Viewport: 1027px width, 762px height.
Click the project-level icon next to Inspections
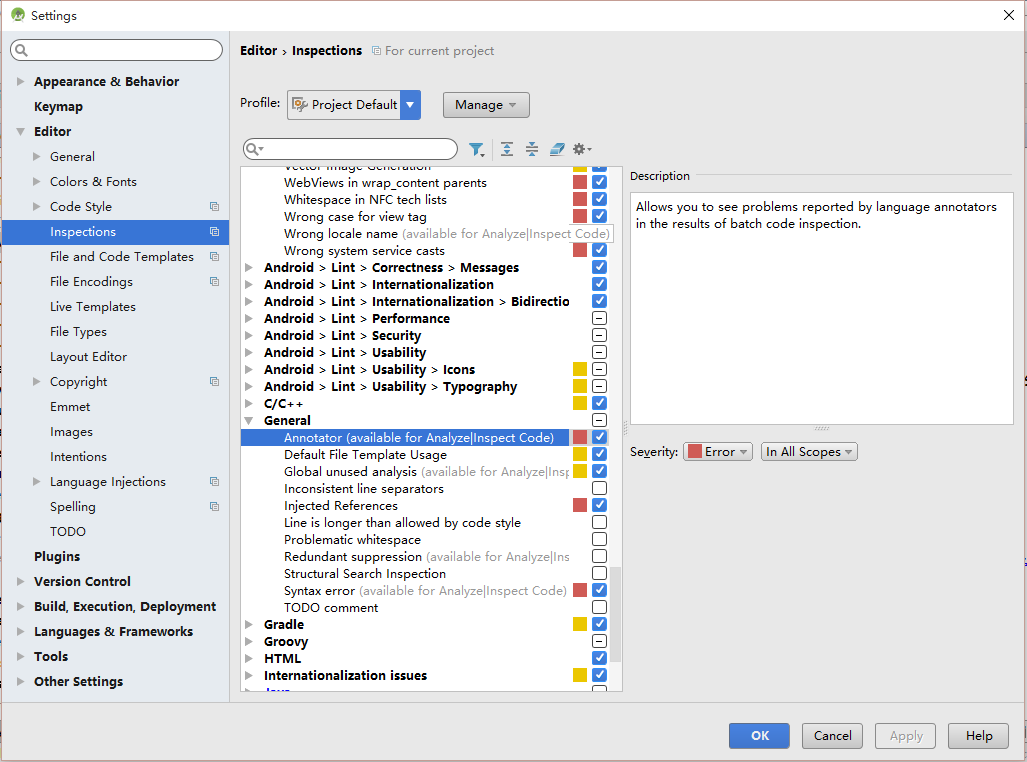(214, 231)
